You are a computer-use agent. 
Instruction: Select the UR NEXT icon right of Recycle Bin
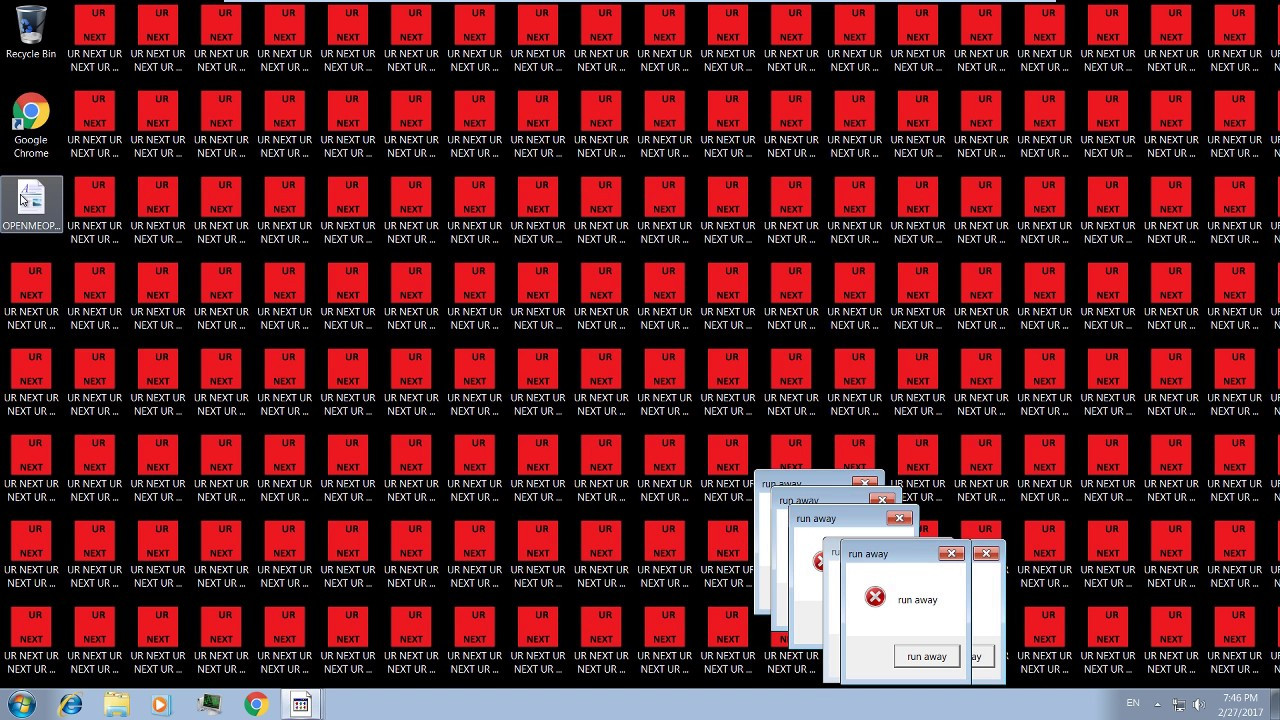95,40
